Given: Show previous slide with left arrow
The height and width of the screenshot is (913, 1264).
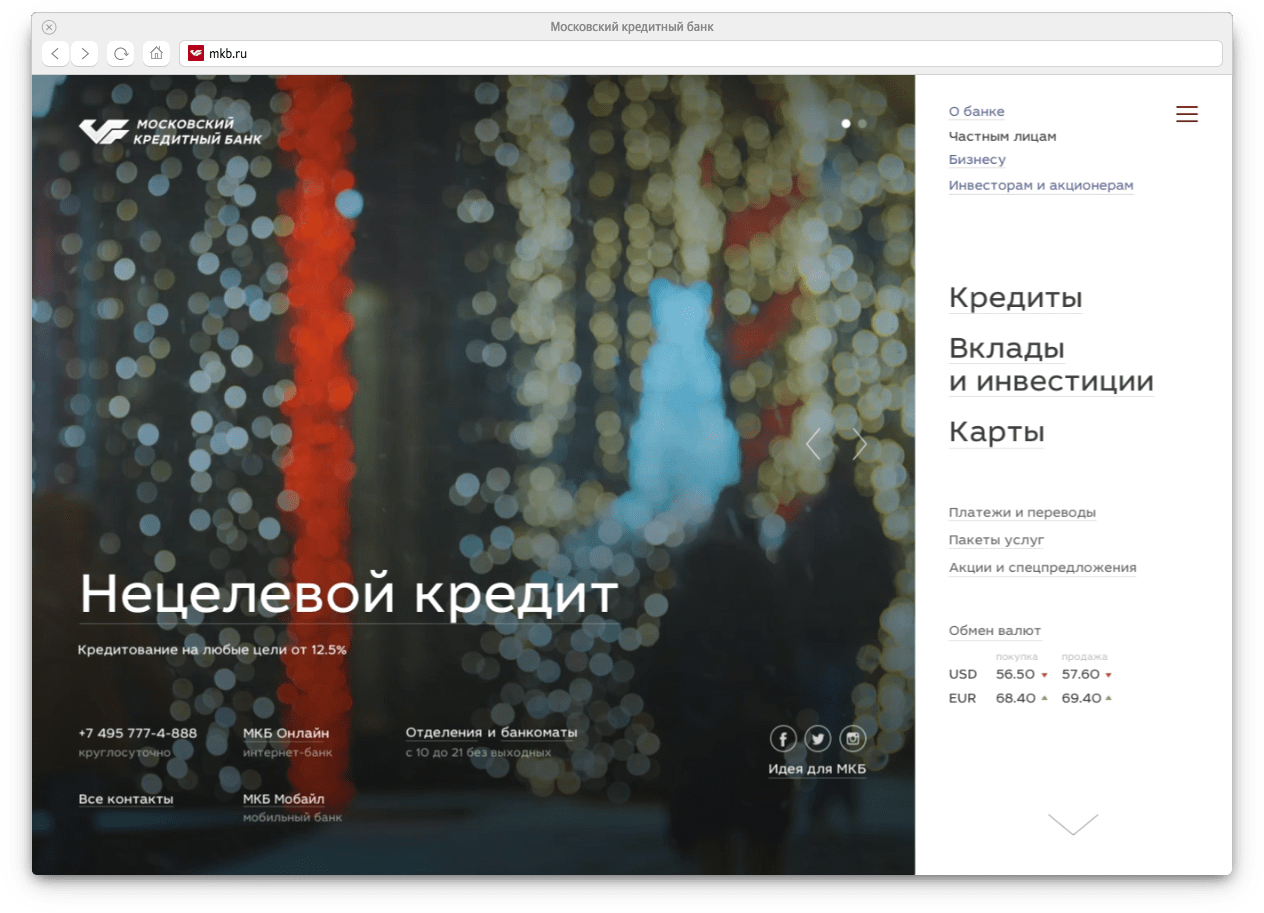Looking at the screenshot, I should 813,443.
